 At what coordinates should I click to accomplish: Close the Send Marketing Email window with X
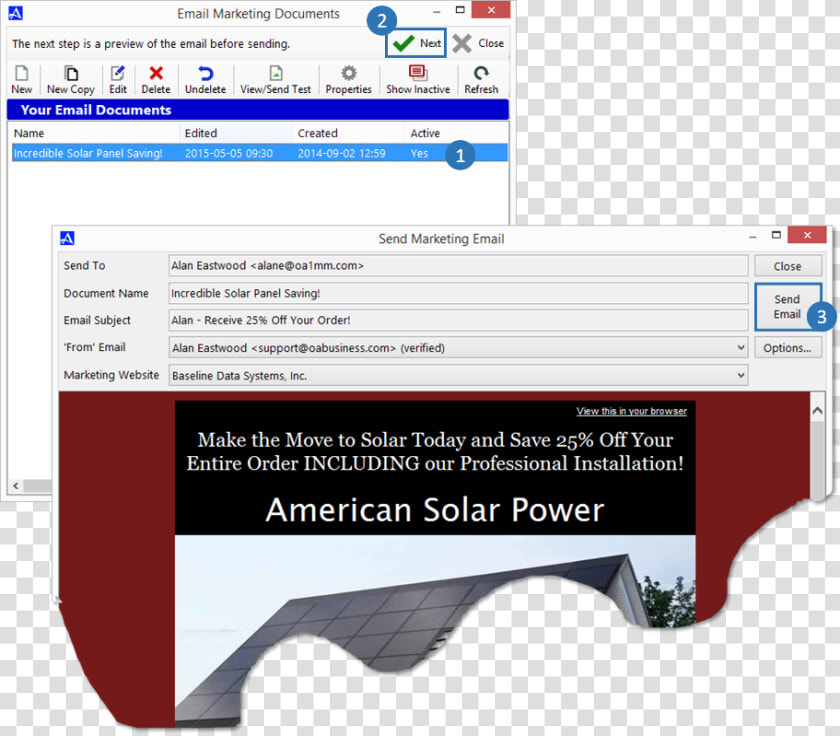coord(807,235)
